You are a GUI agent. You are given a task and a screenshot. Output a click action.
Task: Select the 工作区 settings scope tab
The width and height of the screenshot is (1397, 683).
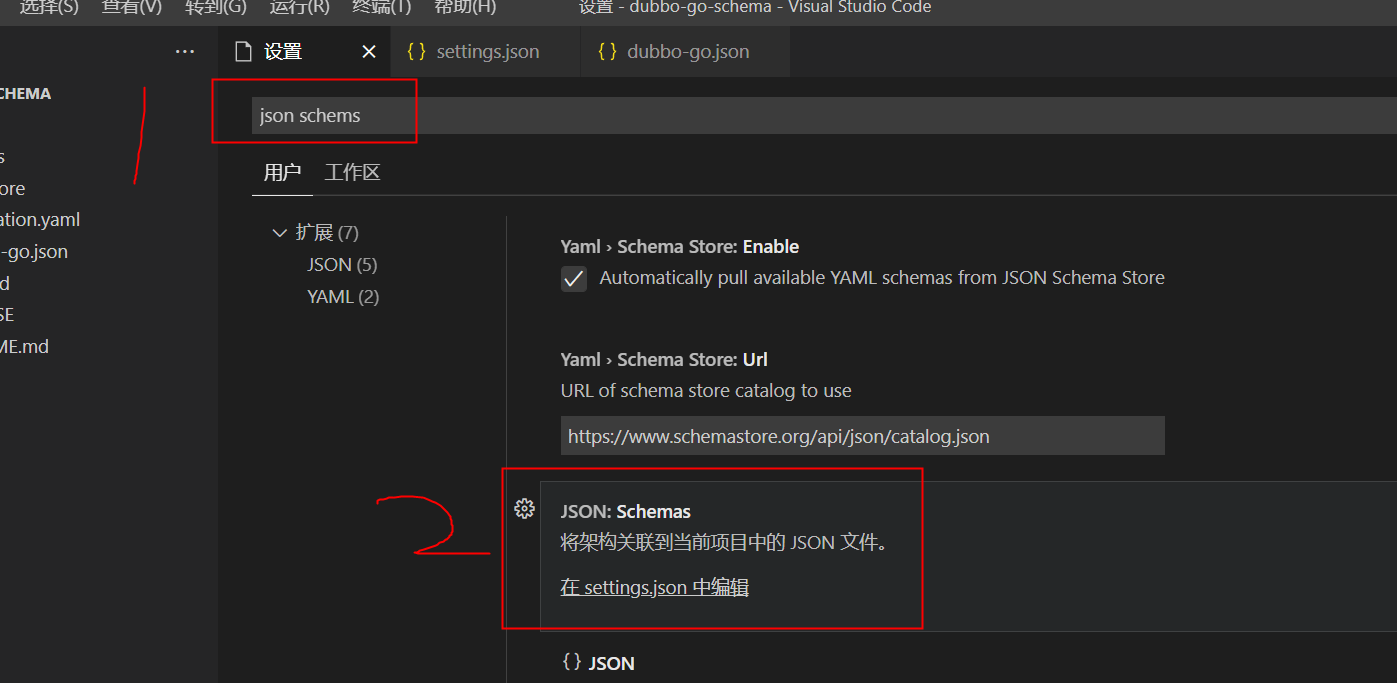pyautogui.click(x=352, y=172)
